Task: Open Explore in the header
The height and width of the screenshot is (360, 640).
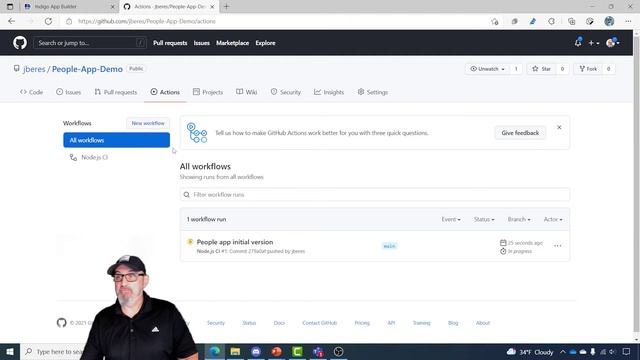Action: pyautogui.click(x=265, y=43)
